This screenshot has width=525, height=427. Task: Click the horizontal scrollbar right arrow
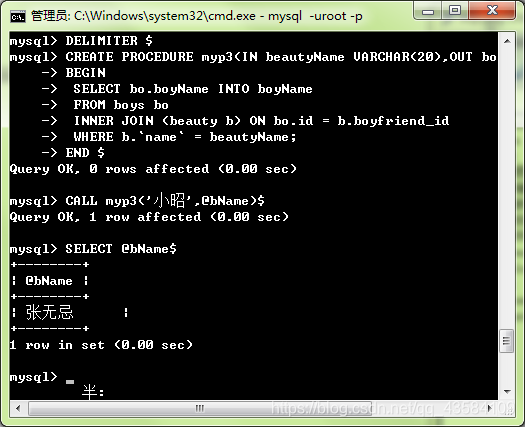click(x=490, y=408)
